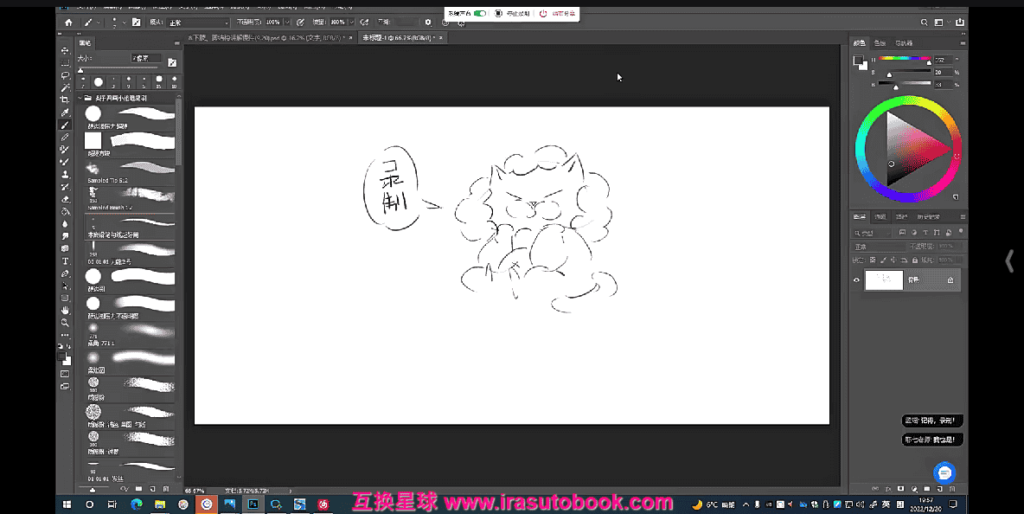The width and height of the screenshot is (1024, 514).
Task: Open the blend mode dropdown in options bar
Action: 198,22
